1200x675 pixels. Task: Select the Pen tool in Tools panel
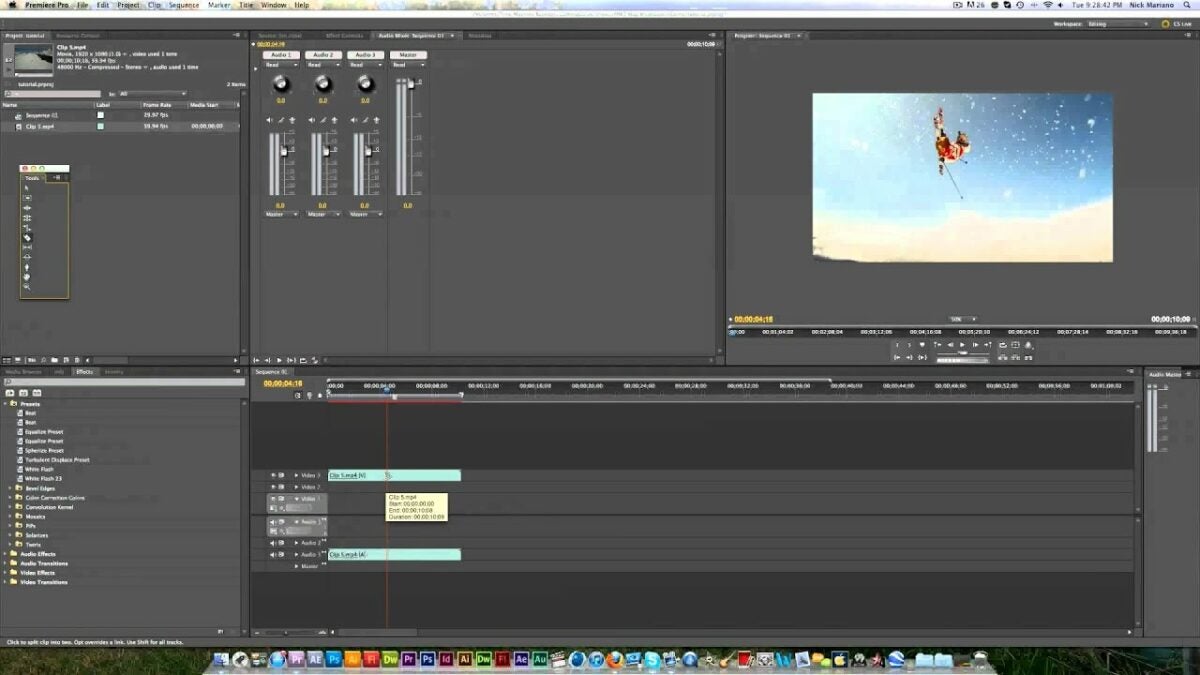tap(27, 267)
